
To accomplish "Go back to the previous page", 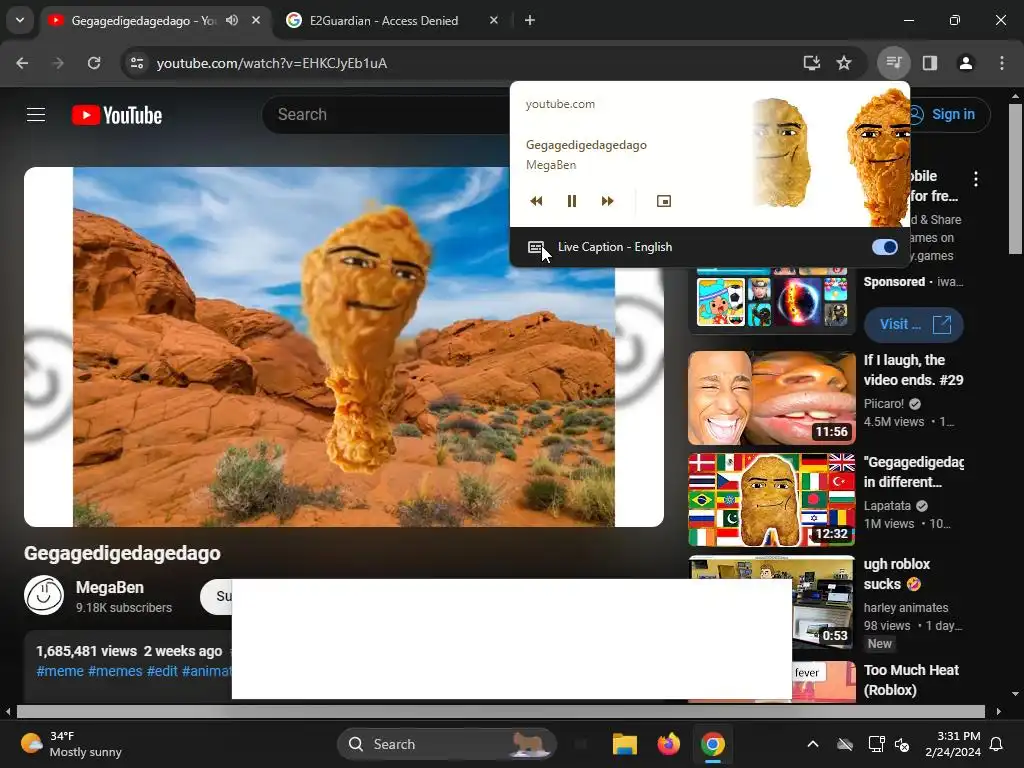I will point(22,63).
